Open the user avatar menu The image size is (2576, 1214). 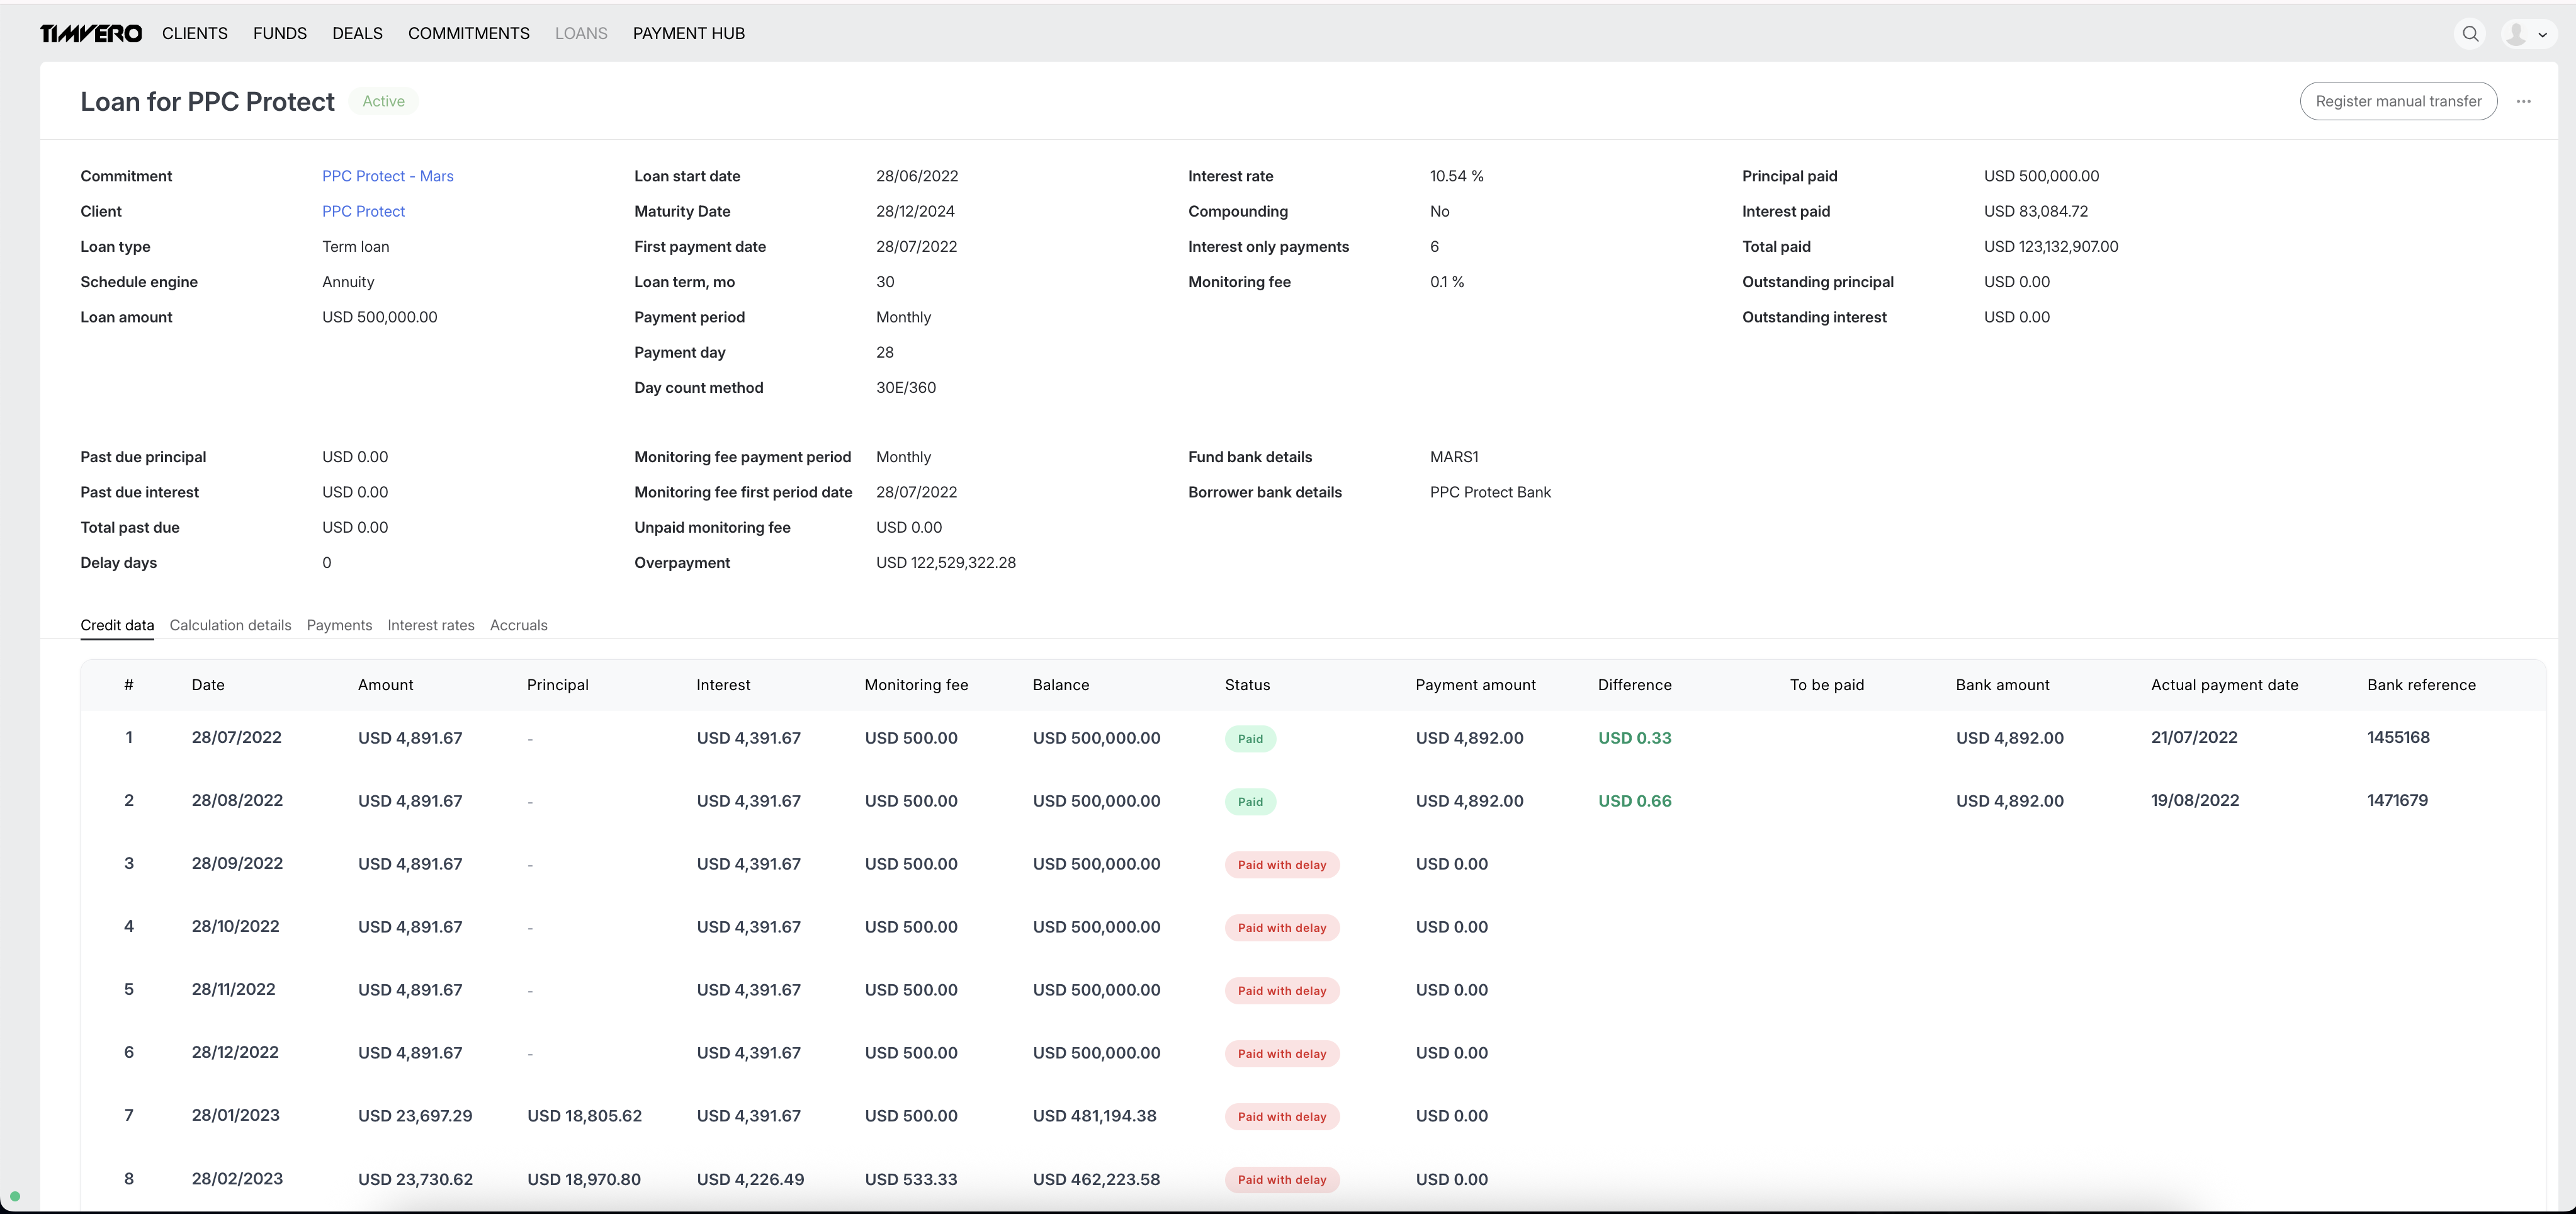[2527, 34]
